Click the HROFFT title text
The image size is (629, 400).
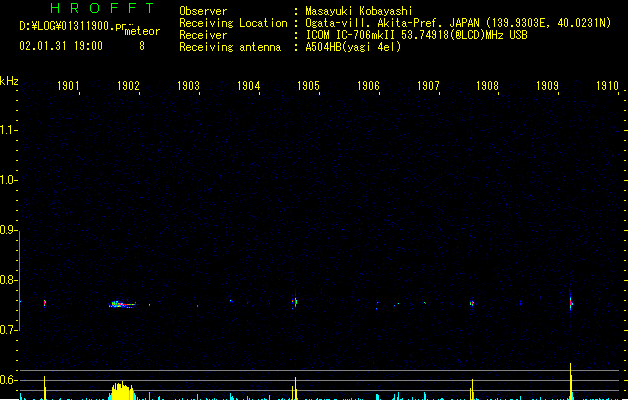coord(102,8)
